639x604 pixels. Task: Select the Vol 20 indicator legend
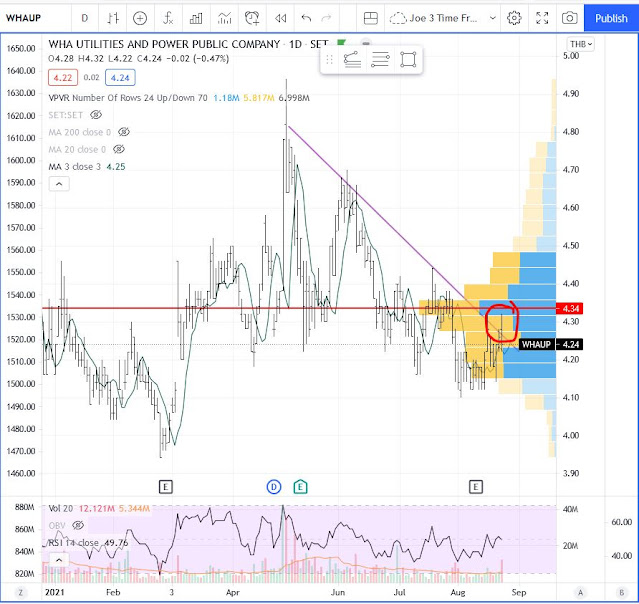tap(61, 508)
